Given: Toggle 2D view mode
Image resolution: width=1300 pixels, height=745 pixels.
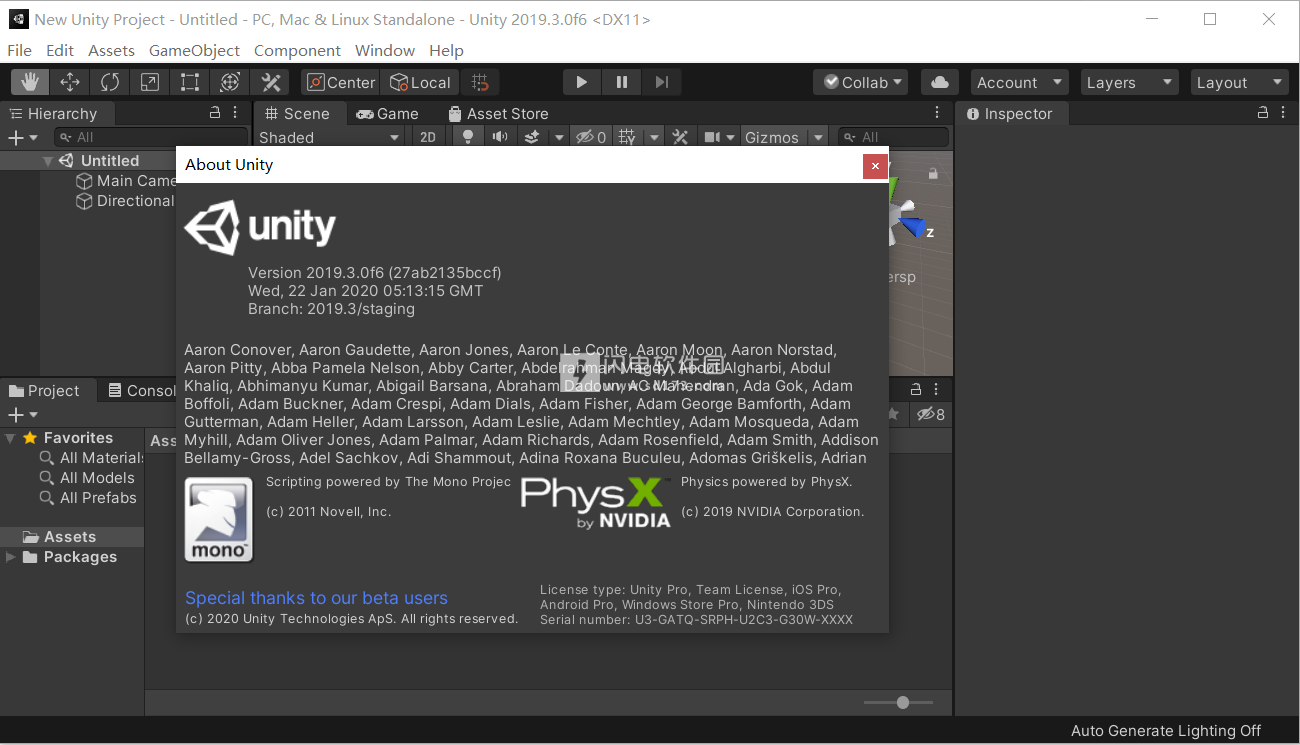Looking at the screenshot, I should point(428,137).
